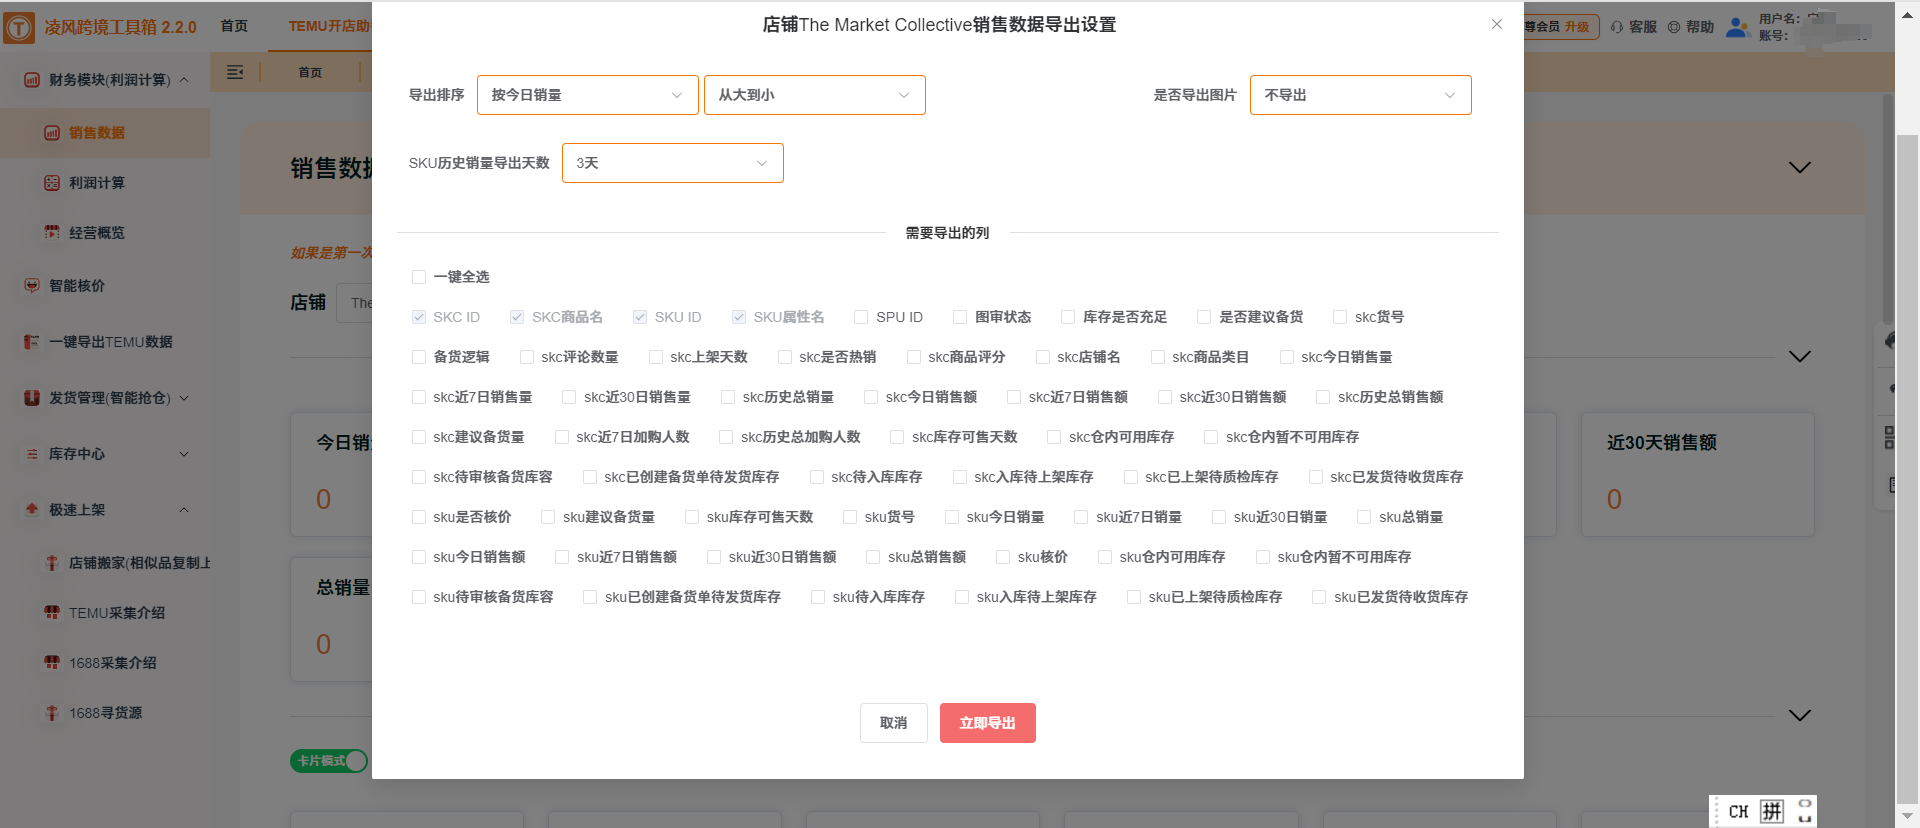Click the 1688寻货源 icon
1920x828 pixels.
pos(52,713)
